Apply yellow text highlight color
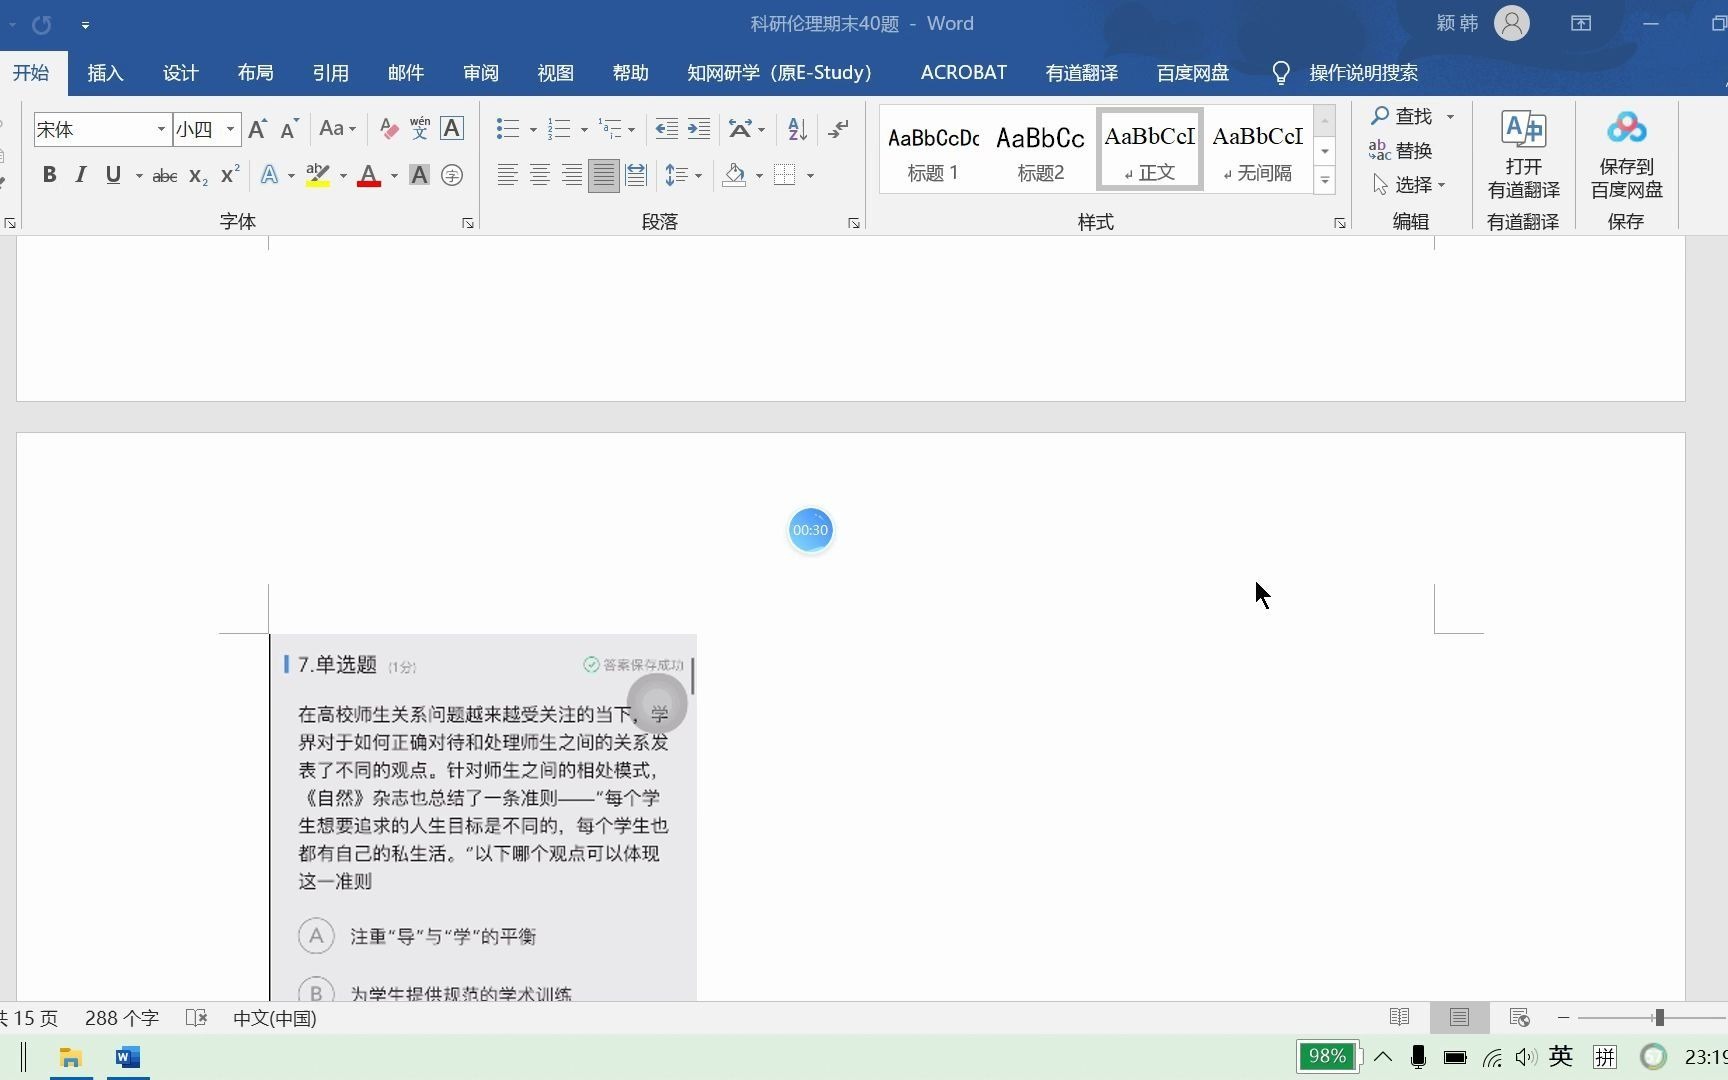Viewport: 1728px width, 1080px height. point(318,175)
